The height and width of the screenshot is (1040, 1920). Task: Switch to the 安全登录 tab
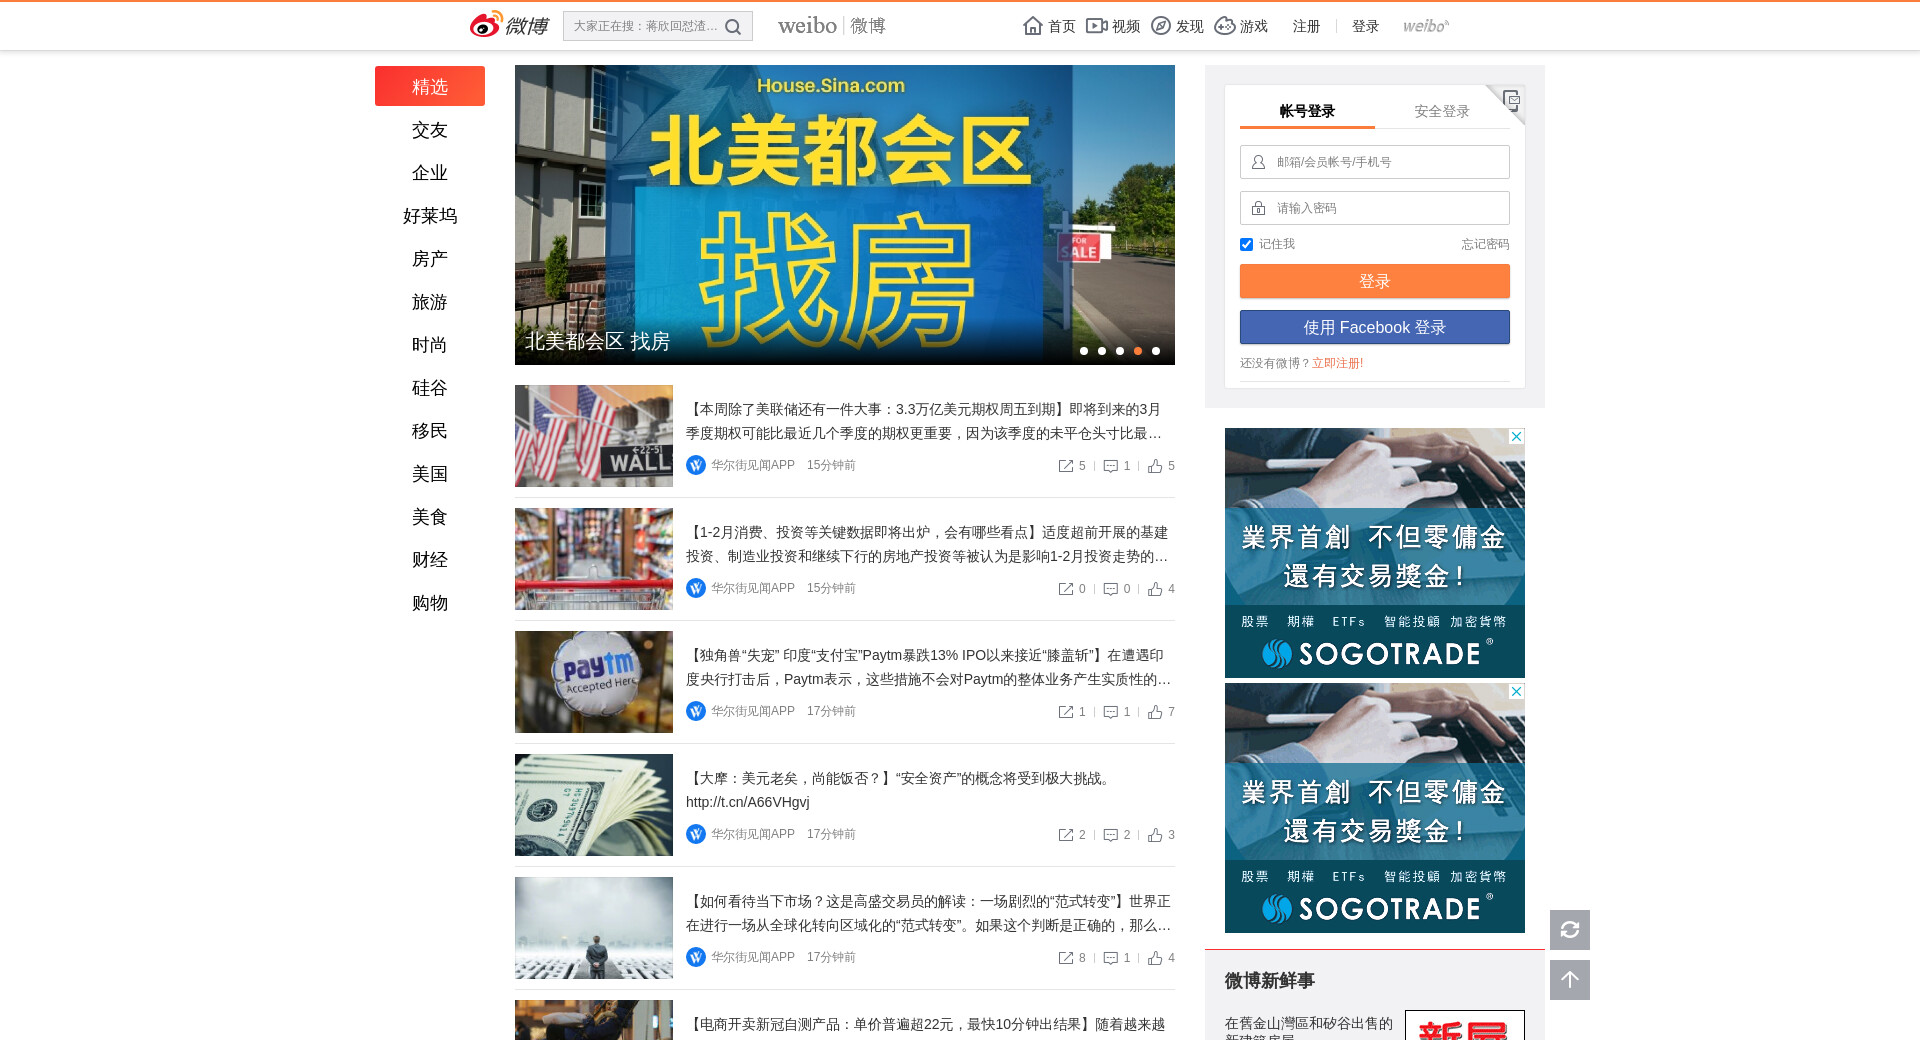[x=1441, y=111]
